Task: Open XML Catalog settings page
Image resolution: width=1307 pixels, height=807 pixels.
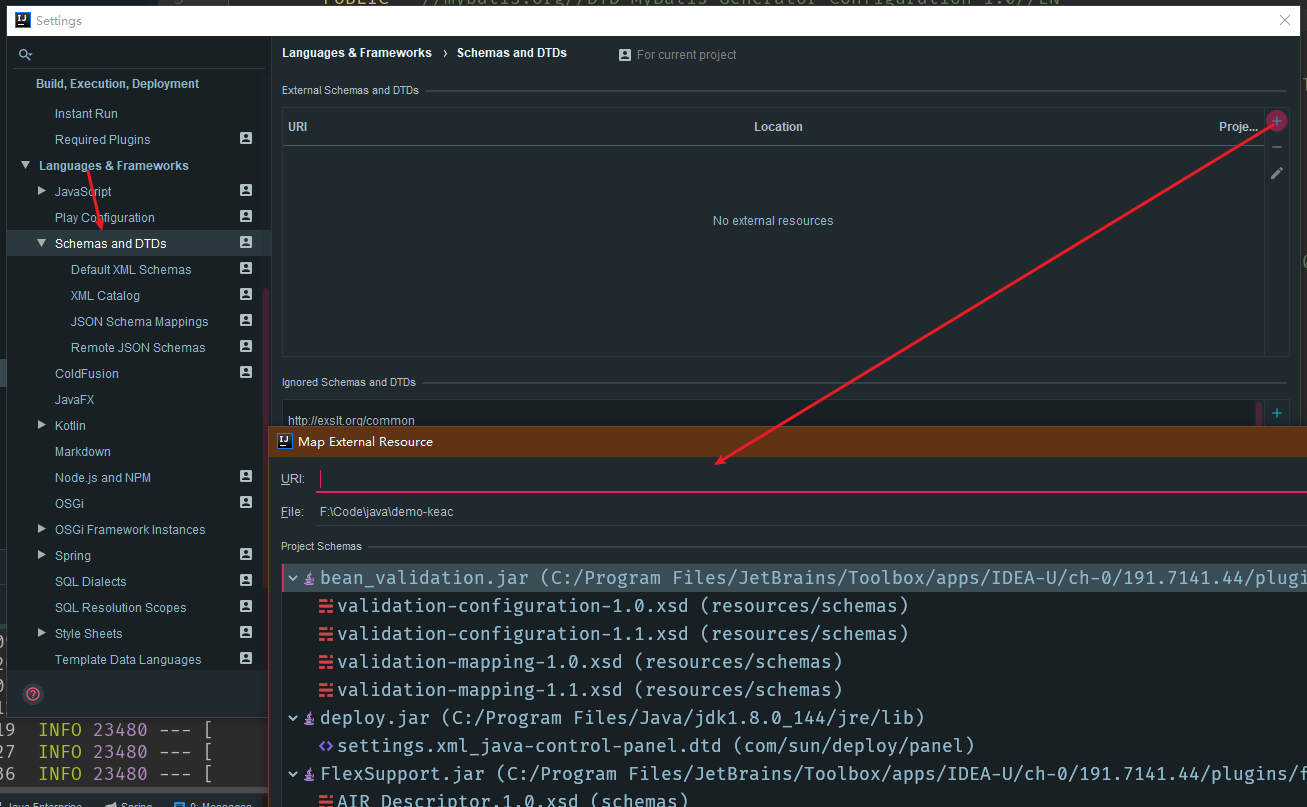Action: coord(105,296)
